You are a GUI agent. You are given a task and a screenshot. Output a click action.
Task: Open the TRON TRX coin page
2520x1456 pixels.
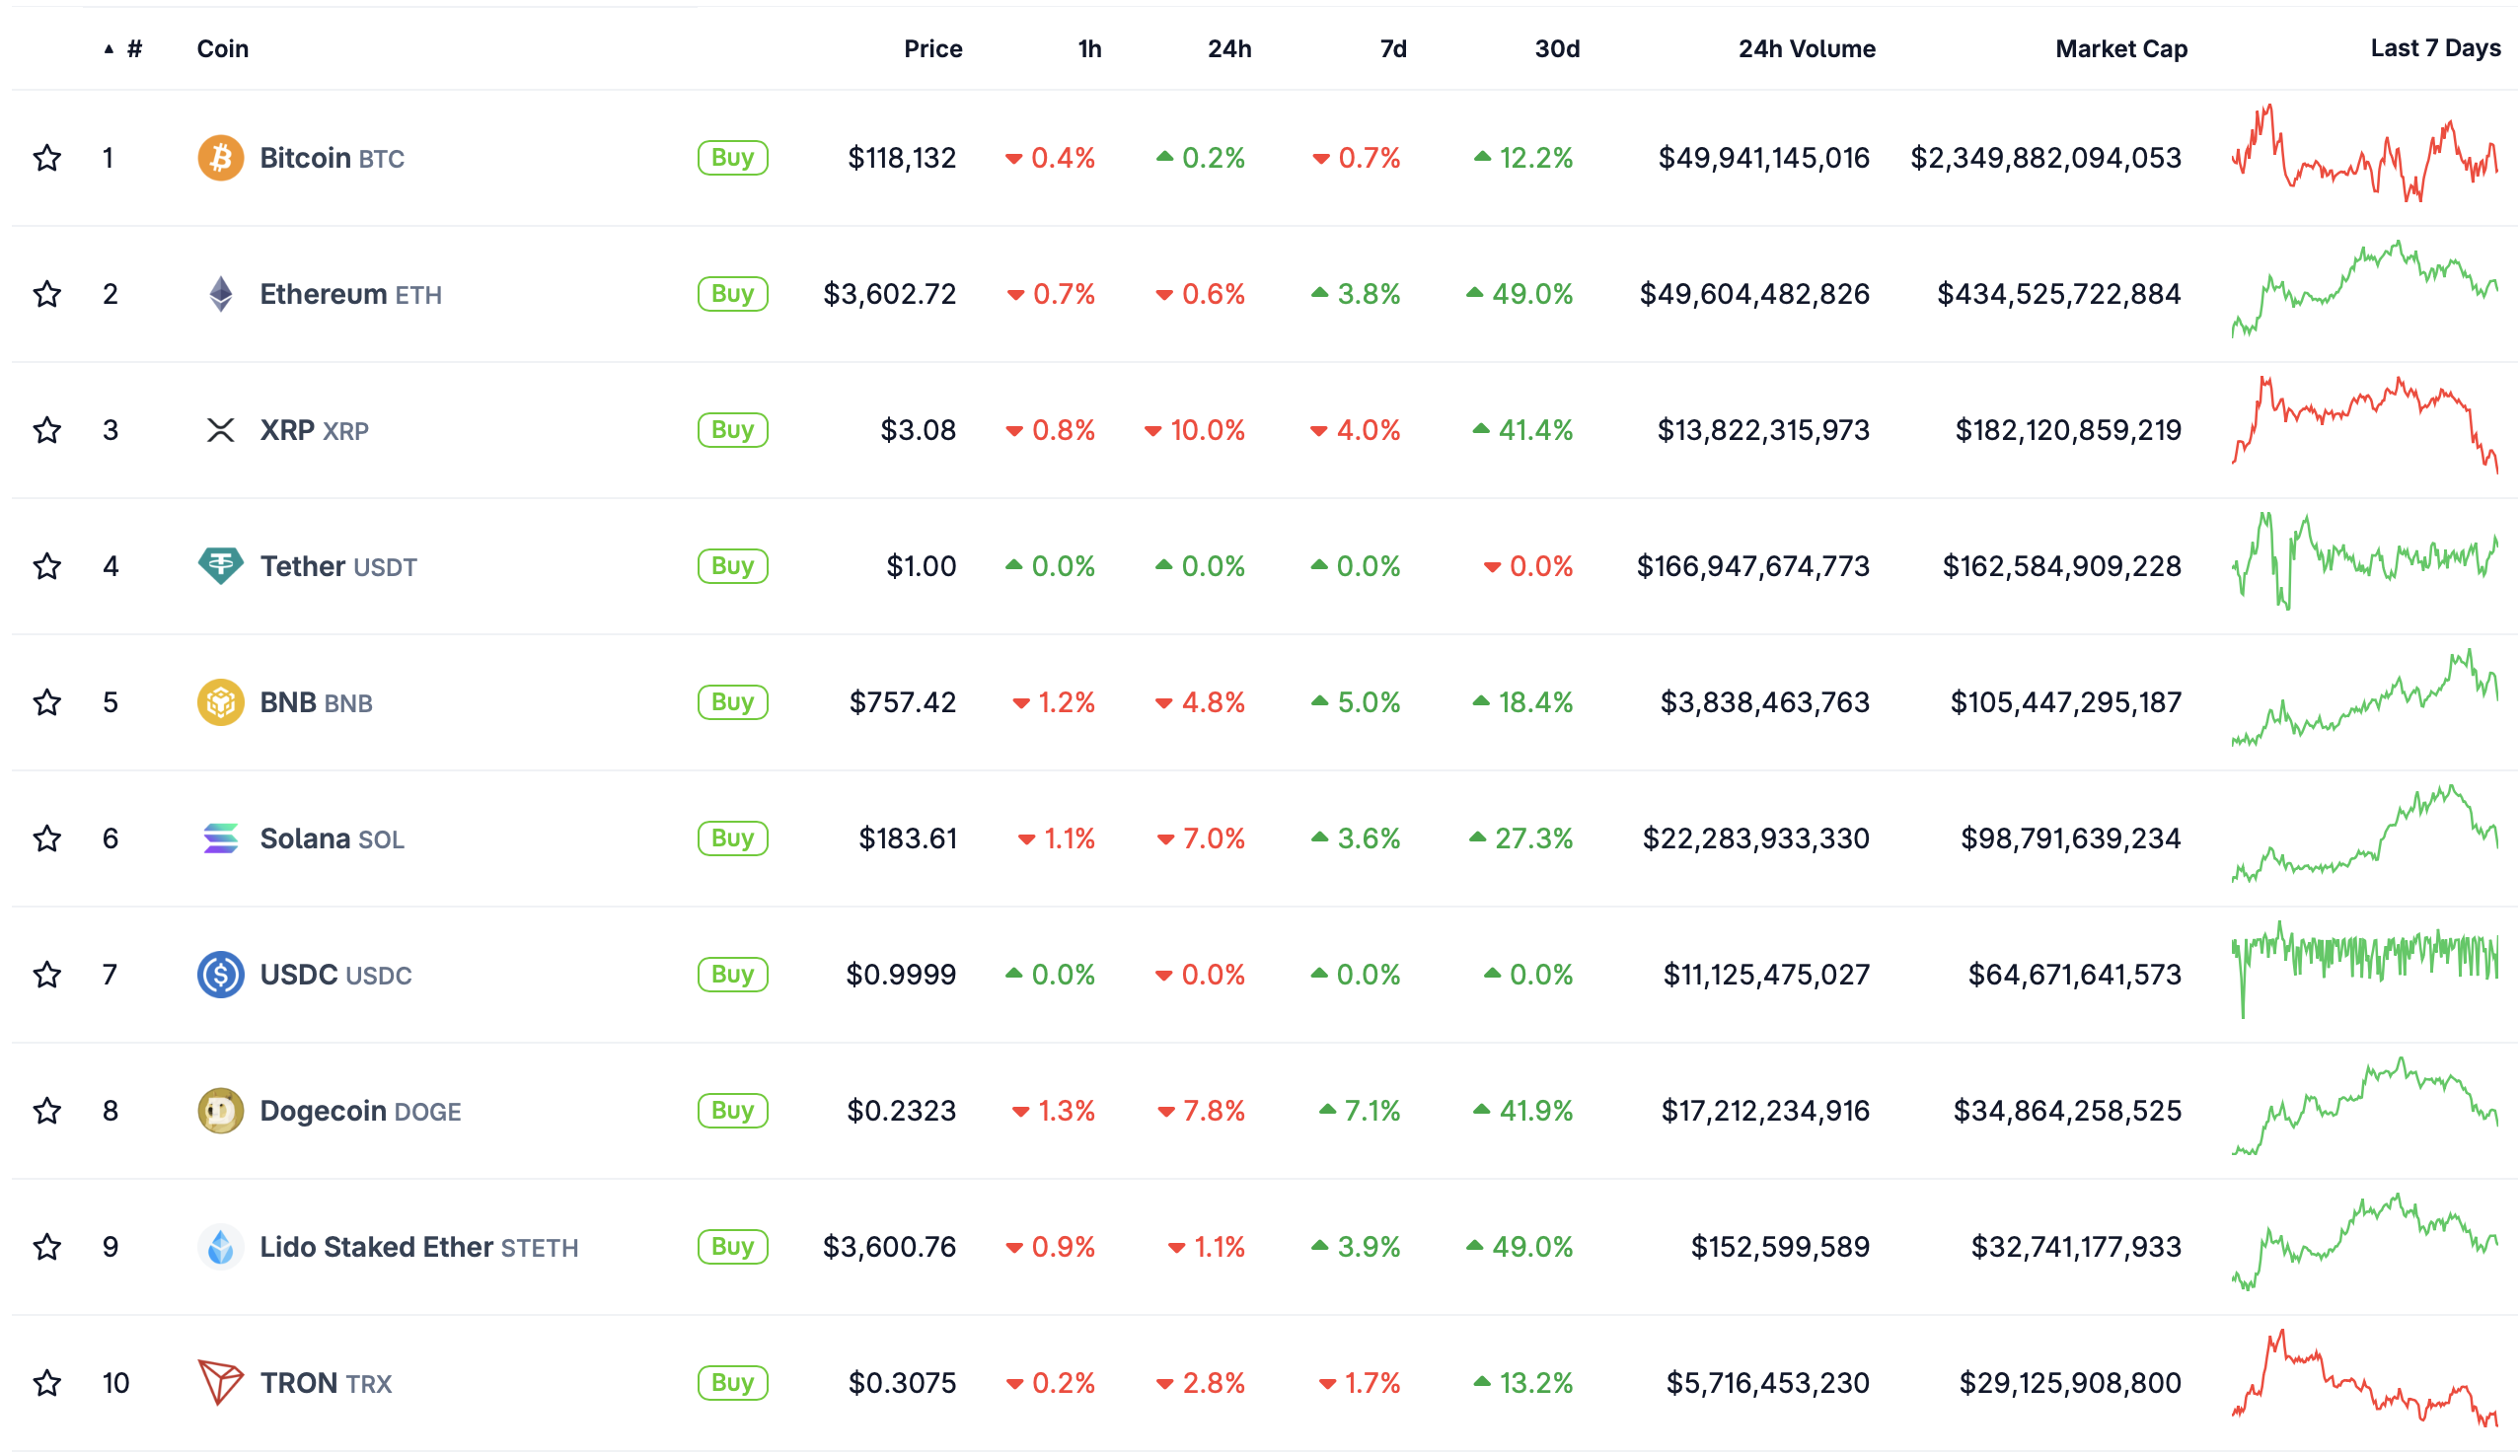[x=326, y=1382]
